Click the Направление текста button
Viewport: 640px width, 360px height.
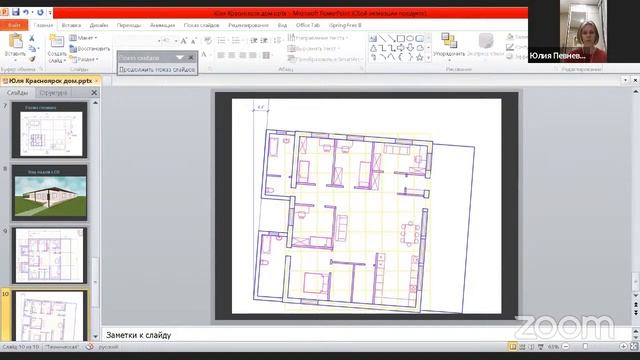point(318,38)
